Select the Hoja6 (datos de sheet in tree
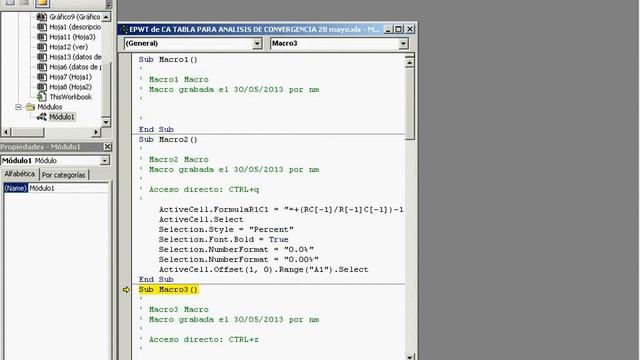 tap(75, 67)
